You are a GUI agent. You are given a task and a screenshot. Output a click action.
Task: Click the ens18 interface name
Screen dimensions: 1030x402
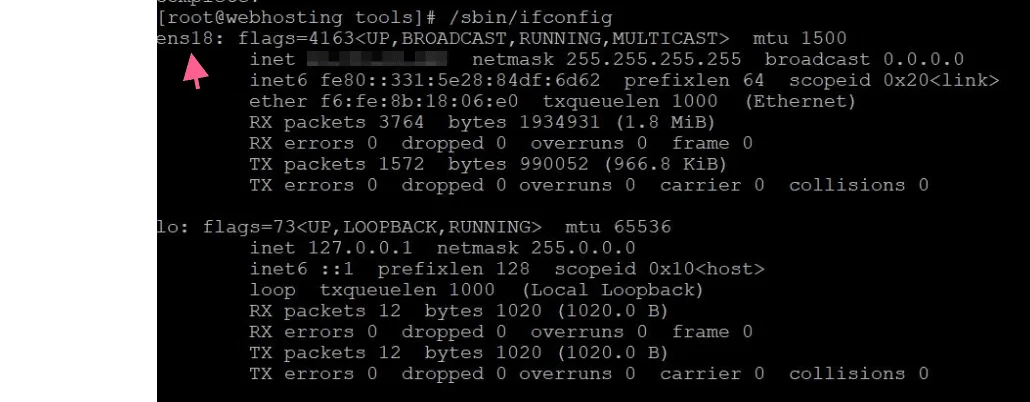(185, 39)
